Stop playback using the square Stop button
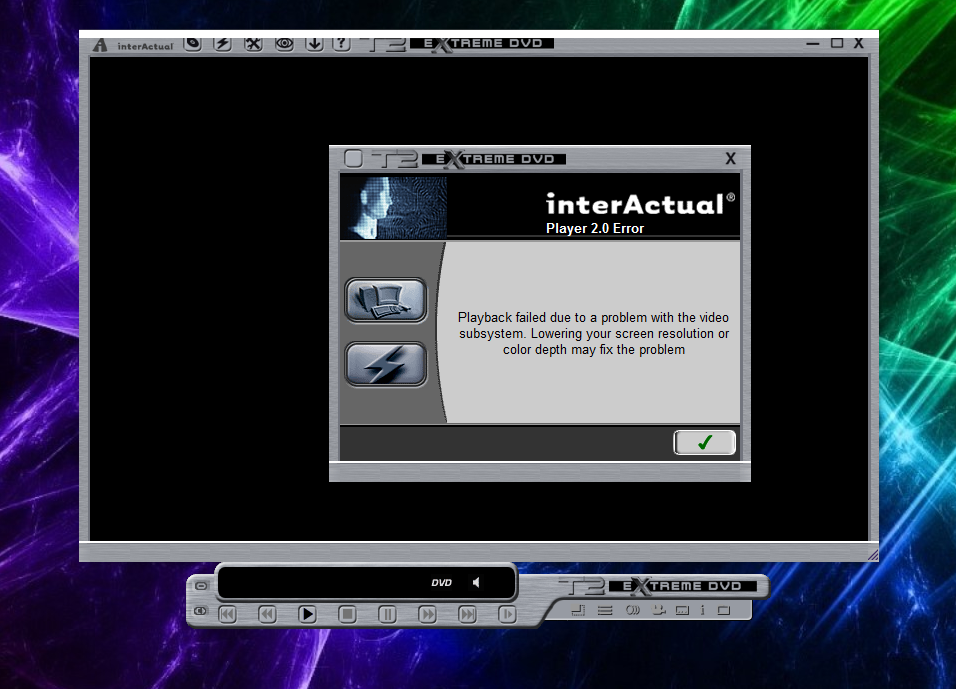The image size is (956, 689). pos(348,614)
